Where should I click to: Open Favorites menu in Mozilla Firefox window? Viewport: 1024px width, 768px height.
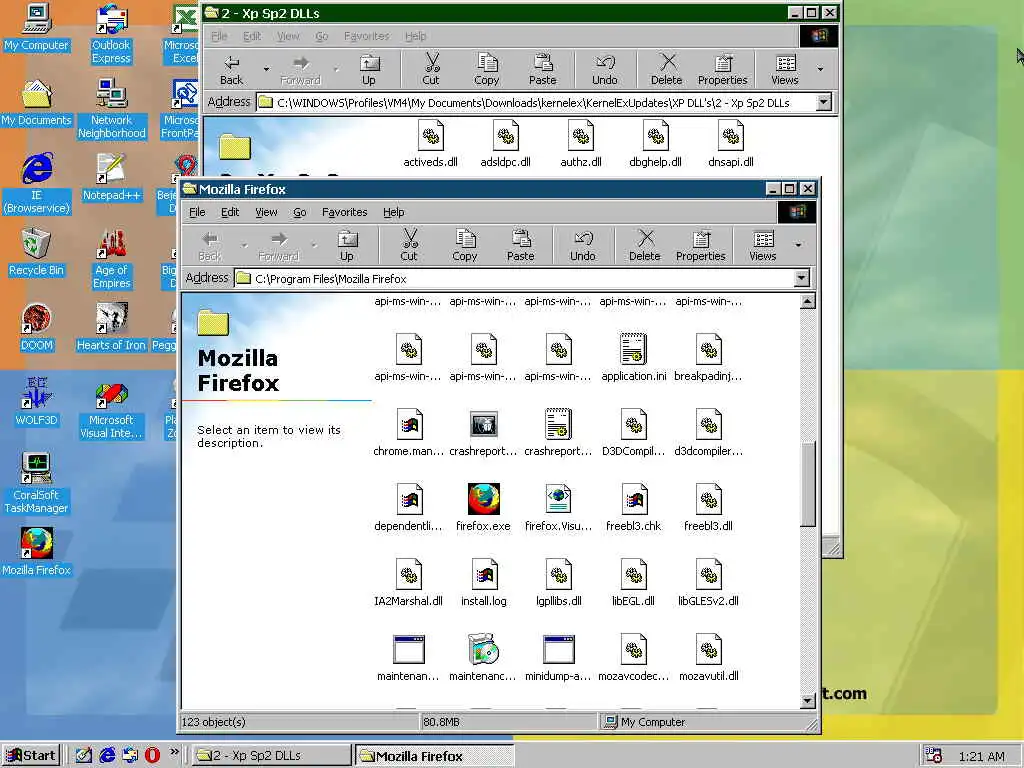tap(345, 212)
